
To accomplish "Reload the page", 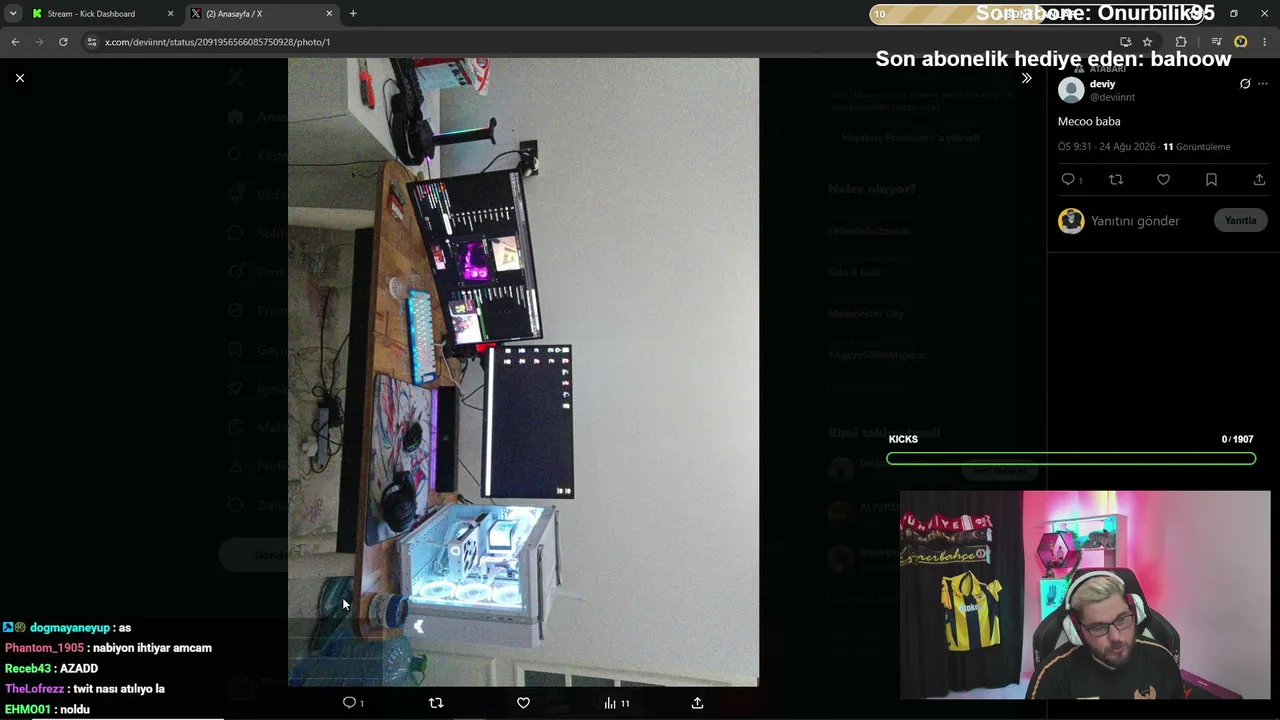I will point(63,42).
